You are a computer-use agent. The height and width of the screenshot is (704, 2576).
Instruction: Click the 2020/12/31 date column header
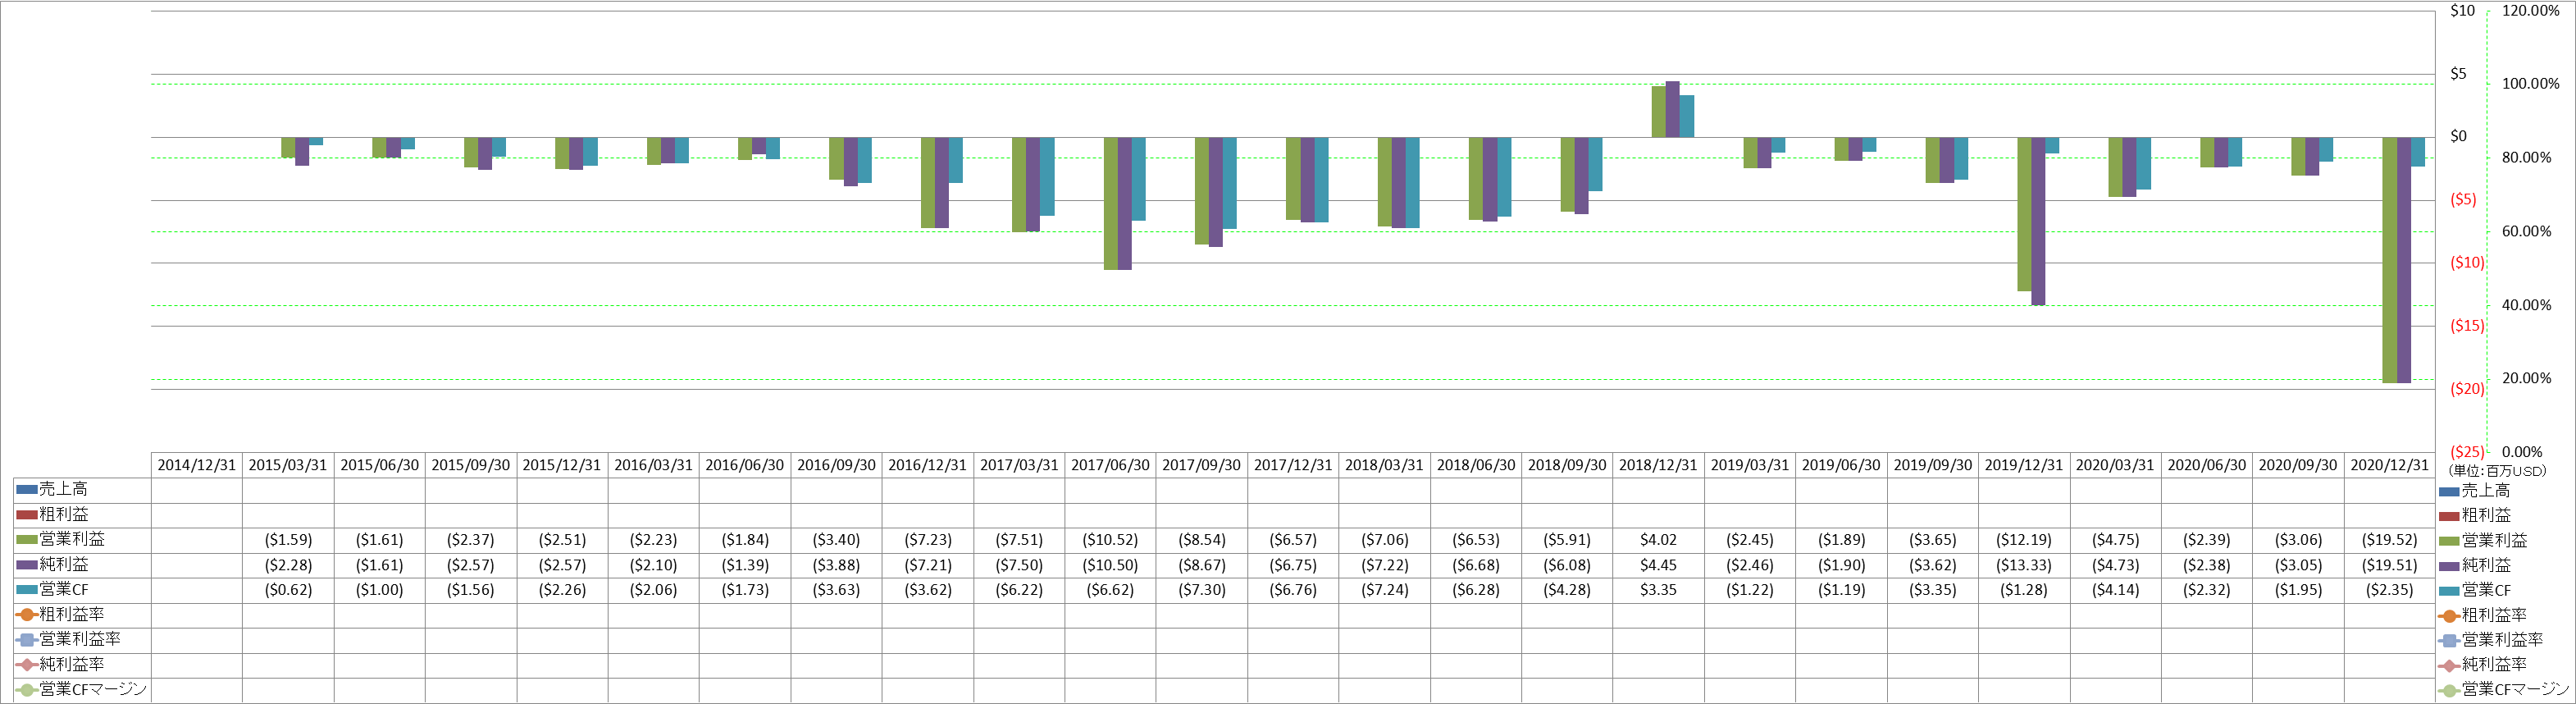point(2390,465)
